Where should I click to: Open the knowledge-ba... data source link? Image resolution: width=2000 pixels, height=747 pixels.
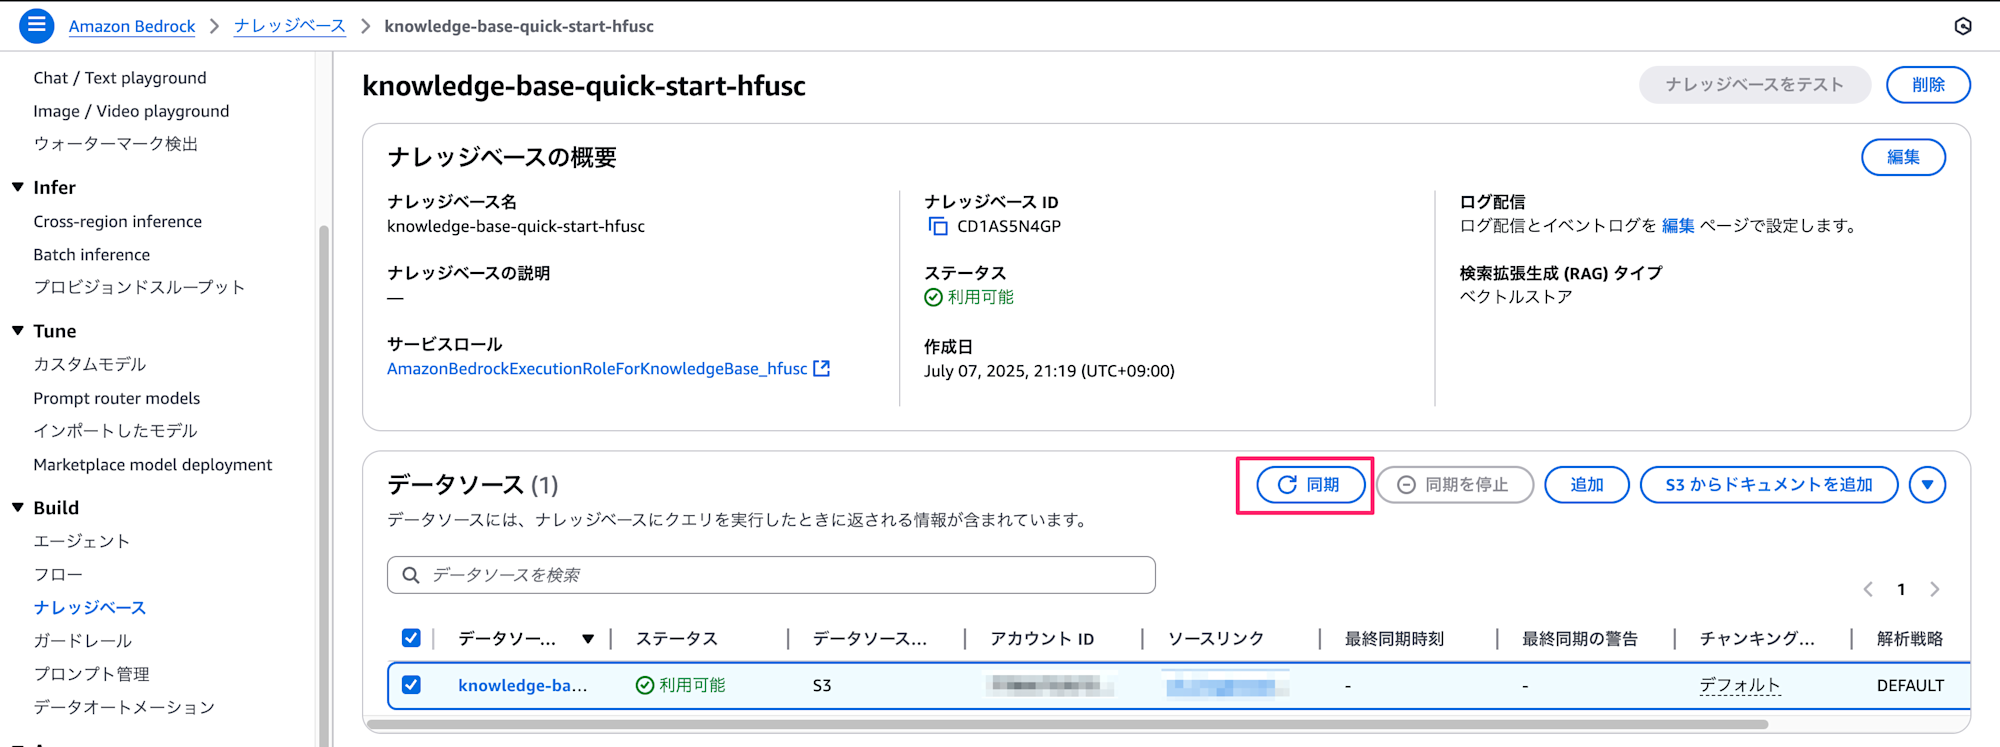(523, 685)
